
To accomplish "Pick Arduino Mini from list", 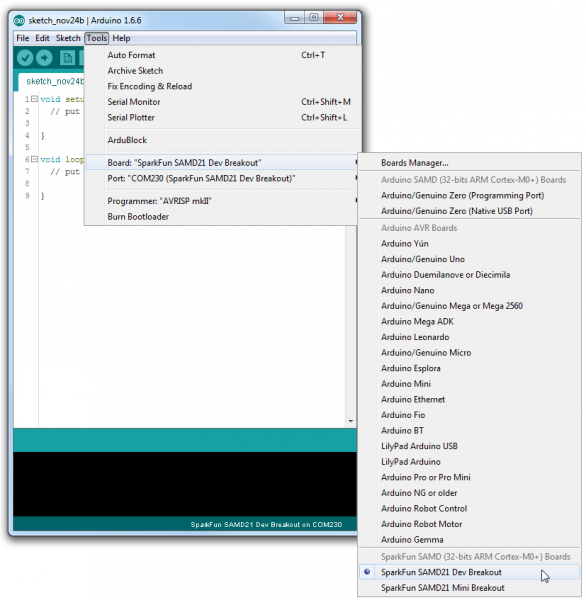I will point(469,384).
